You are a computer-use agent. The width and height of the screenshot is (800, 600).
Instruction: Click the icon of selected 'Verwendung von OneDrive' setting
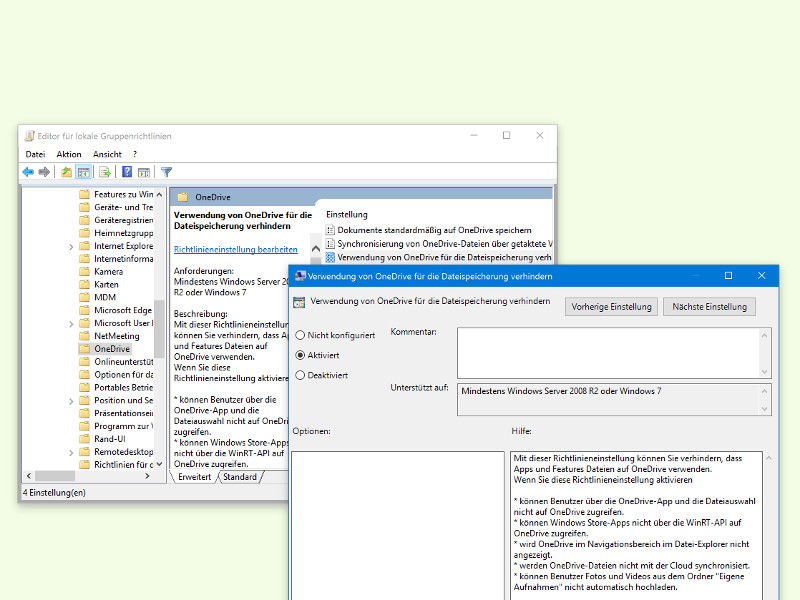tap(330, 257)
